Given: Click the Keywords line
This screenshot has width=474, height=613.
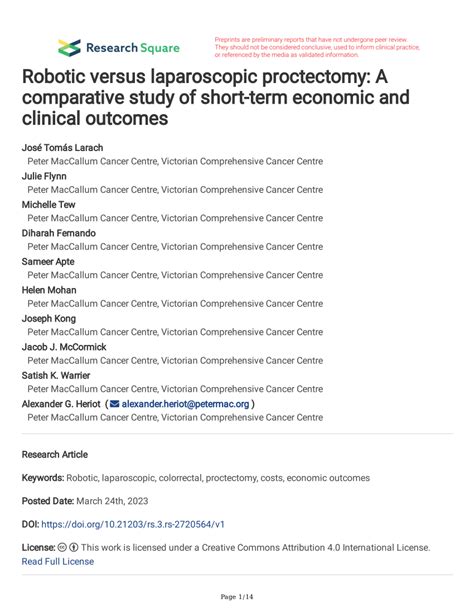Looking at the screenshot, I should point(196,478).
